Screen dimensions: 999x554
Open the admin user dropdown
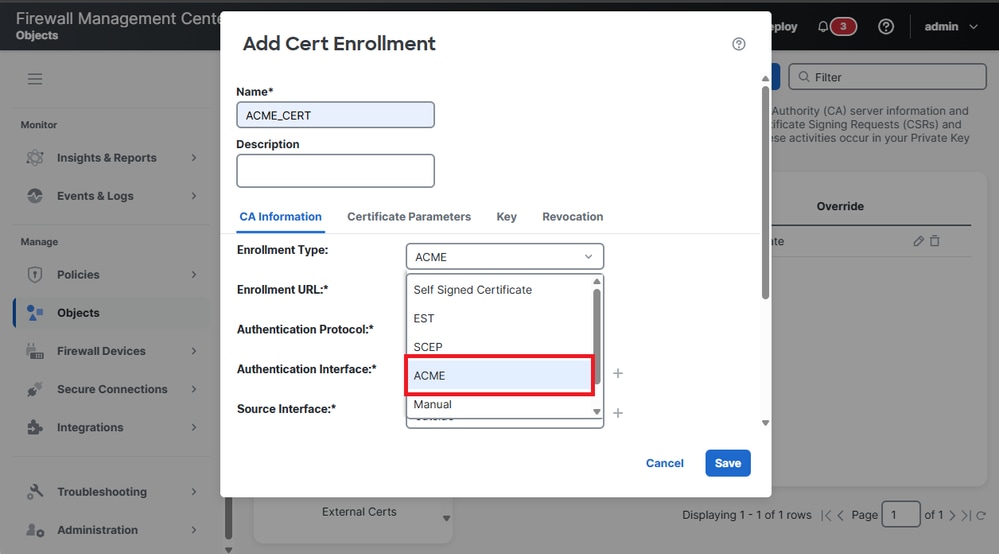point(950,27)
